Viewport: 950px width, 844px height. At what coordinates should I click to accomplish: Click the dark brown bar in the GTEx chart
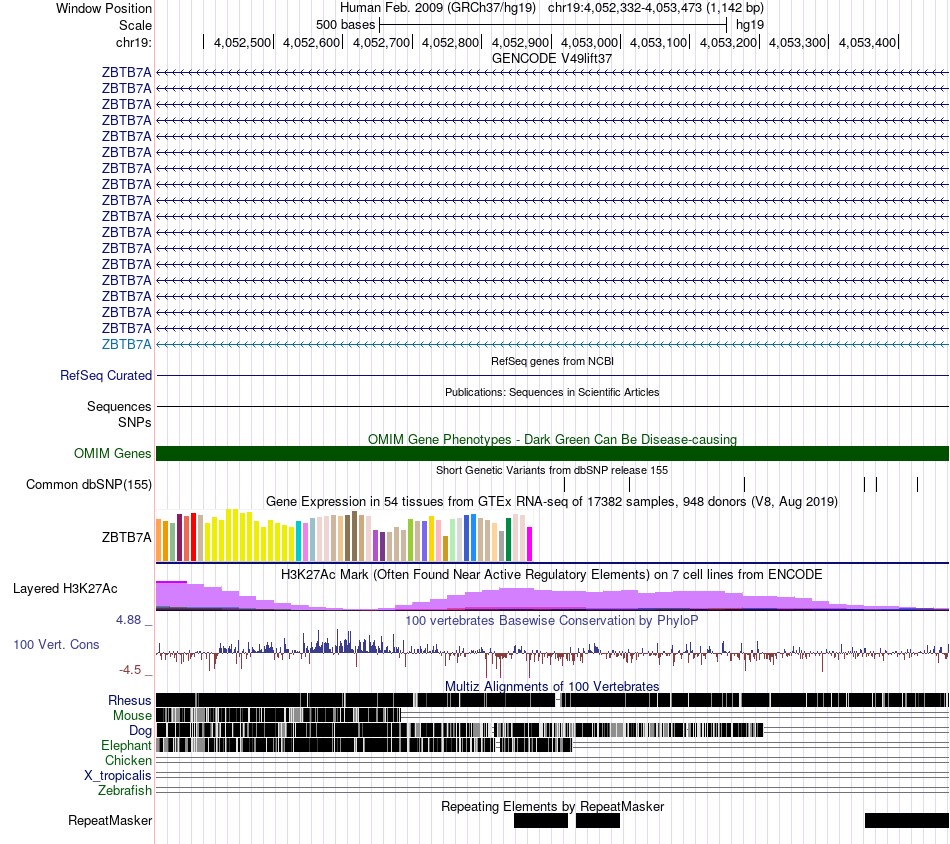(354, 536)
